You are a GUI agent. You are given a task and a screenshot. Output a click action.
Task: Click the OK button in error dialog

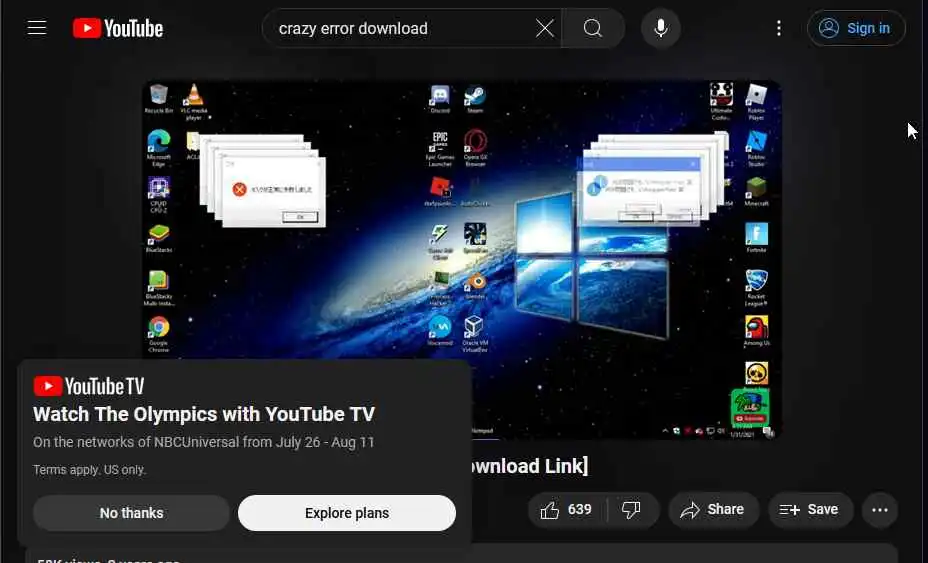(300, 217)
